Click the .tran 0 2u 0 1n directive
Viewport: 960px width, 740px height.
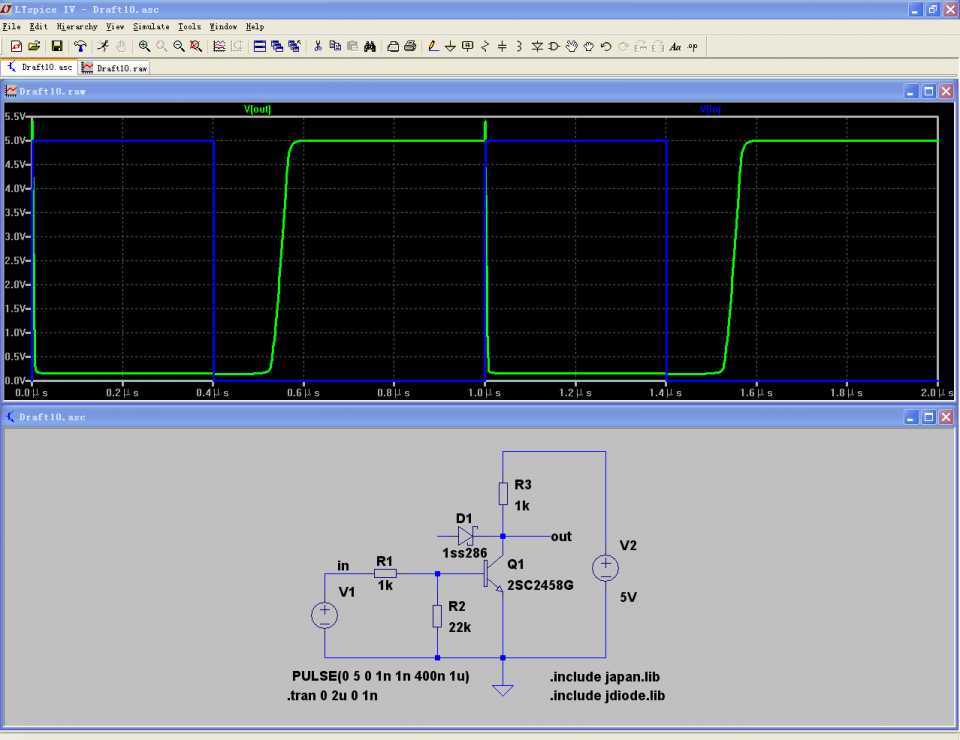(332, 695)
